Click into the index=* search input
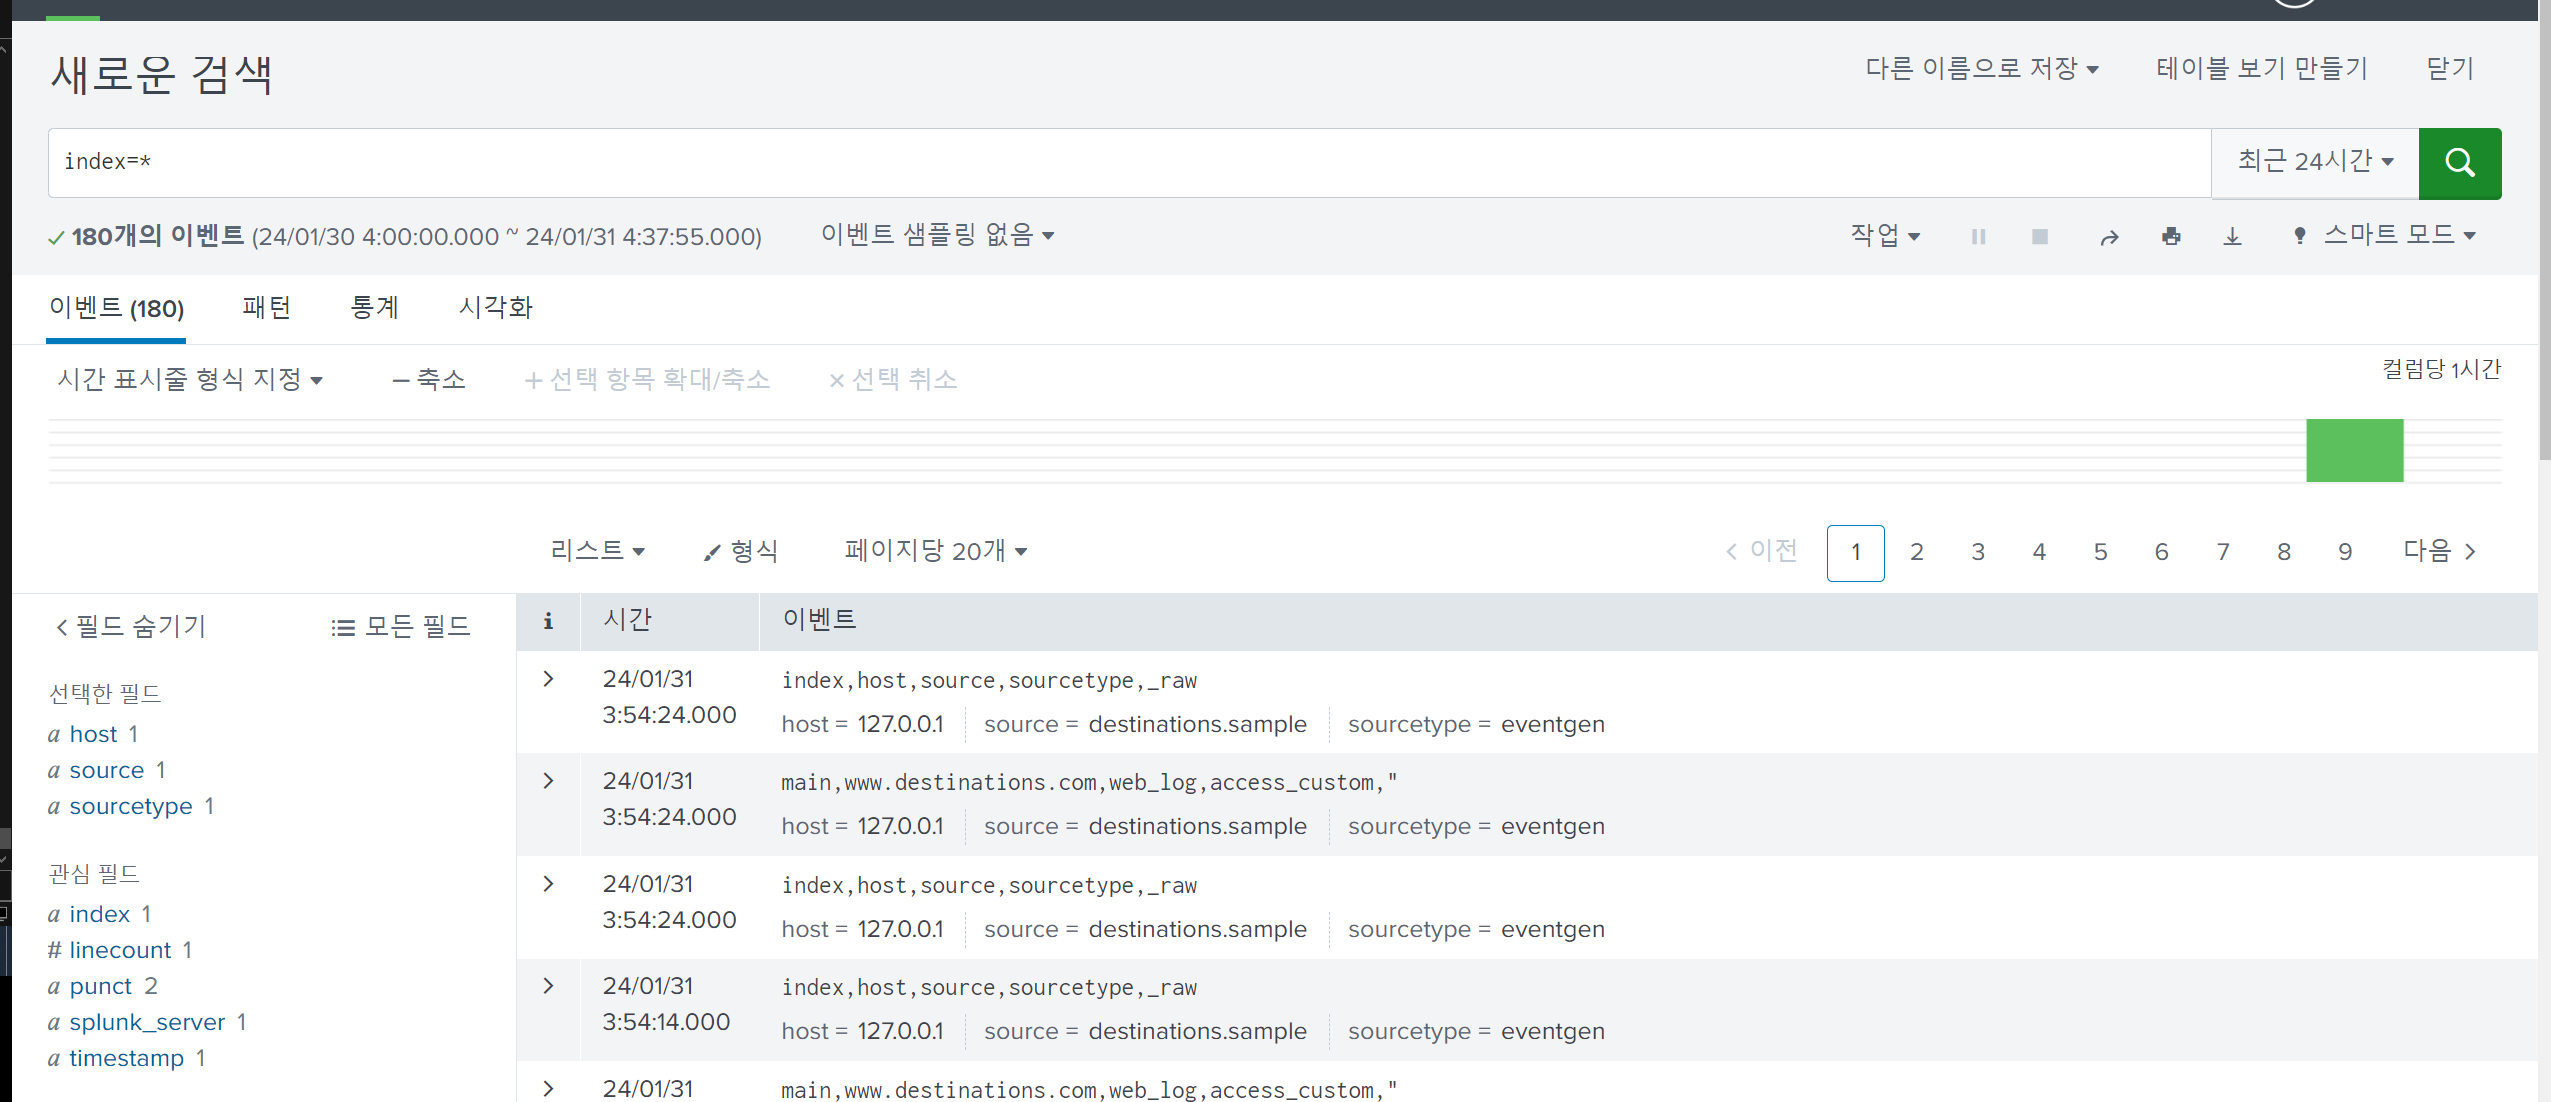Screen dimensions: 2551x1102 pos(1100,162)
